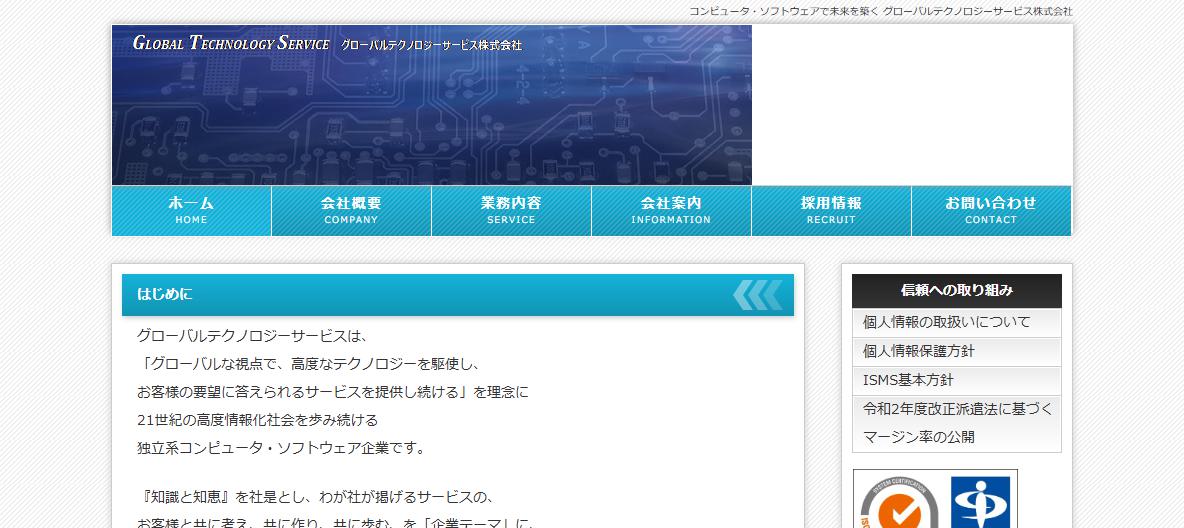Click the blue privacy mark badge

point(980,502)
